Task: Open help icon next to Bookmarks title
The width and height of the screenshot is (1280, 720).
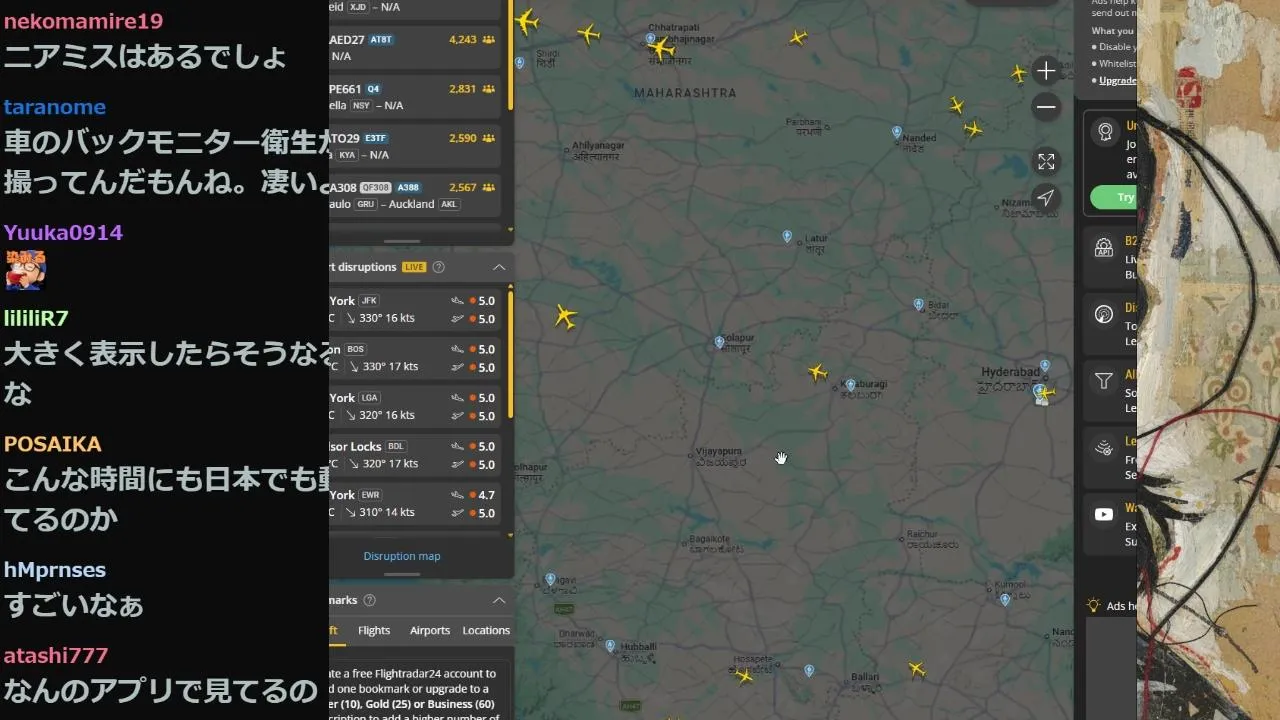Action: pos(369,600)
